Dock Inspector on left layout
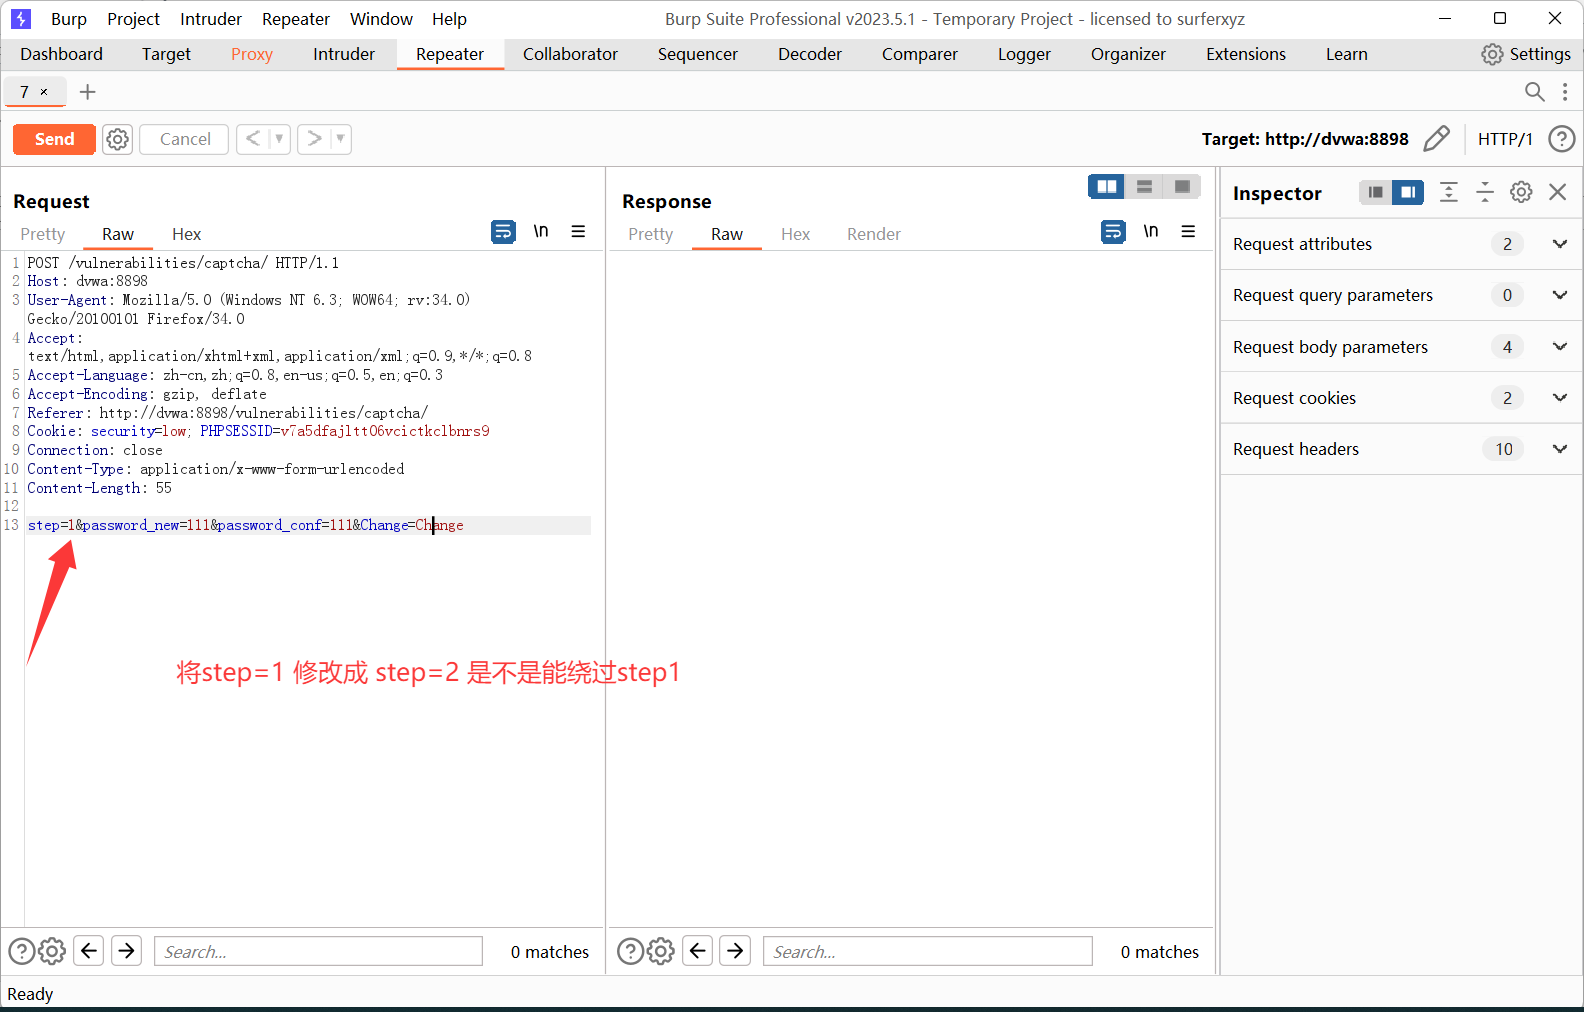 click(x=1376, y=192)
